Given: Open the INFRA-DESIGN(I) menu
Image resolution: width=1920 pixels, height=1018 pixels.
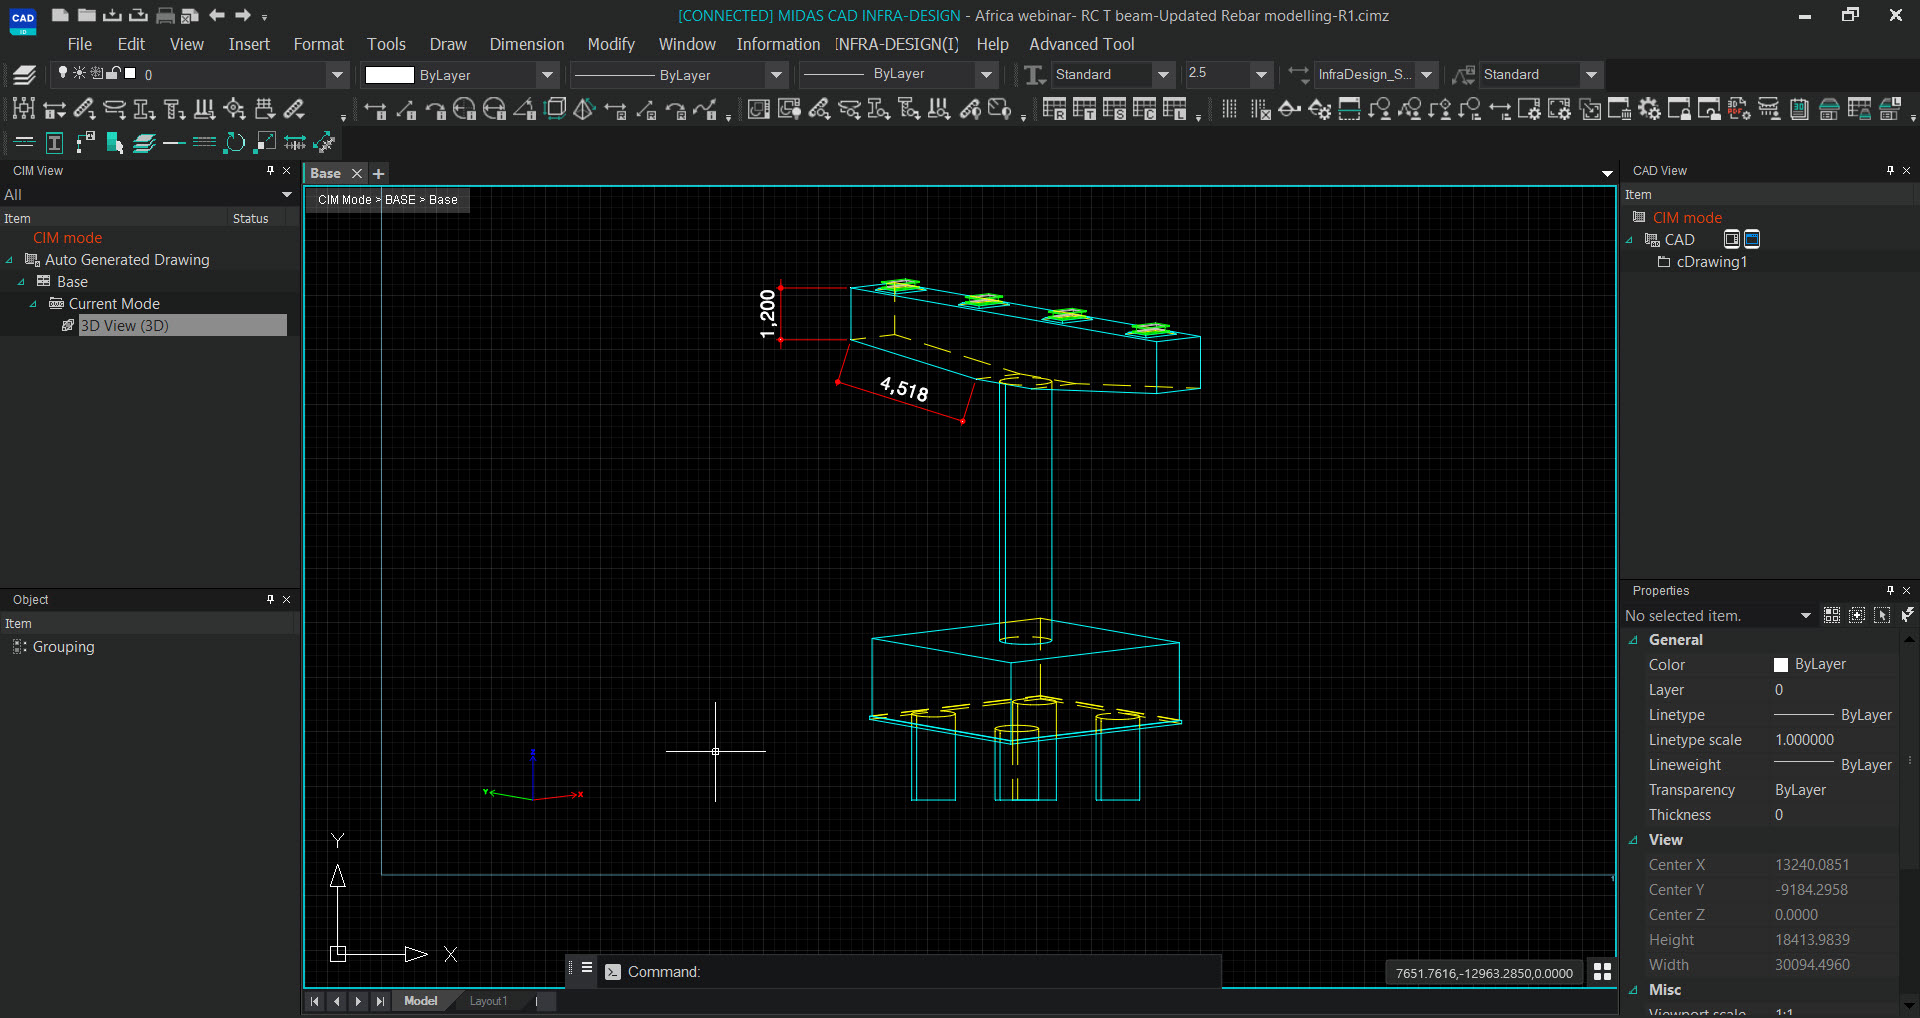Looking at the screenshot, I should (897, 44).
